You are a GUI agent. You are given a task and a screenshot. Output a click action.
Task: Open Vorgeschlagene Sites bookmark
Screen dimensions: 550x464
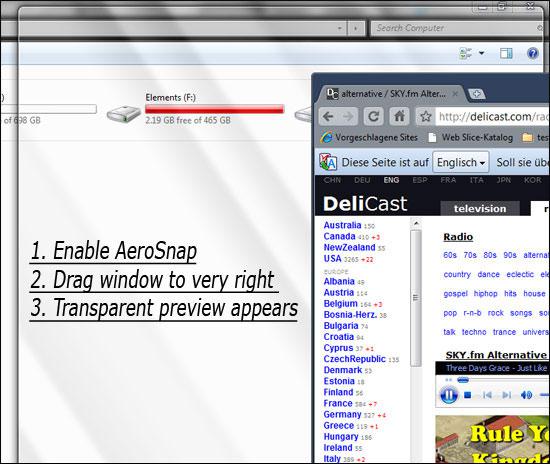click(x=369, y=137)
